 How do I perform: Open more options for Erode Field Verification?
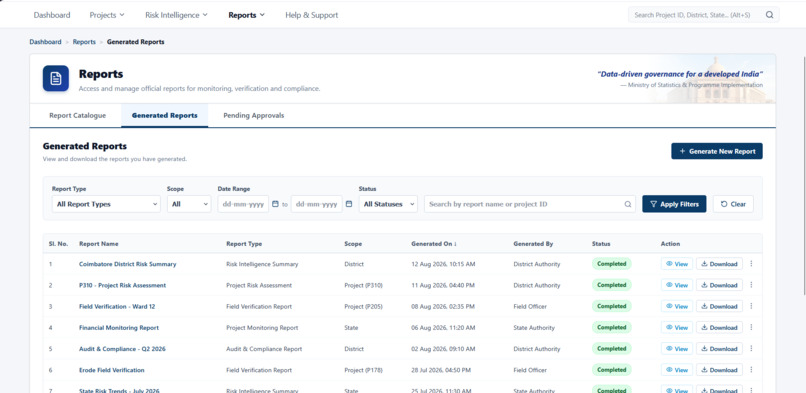click(x=751, y=370)
